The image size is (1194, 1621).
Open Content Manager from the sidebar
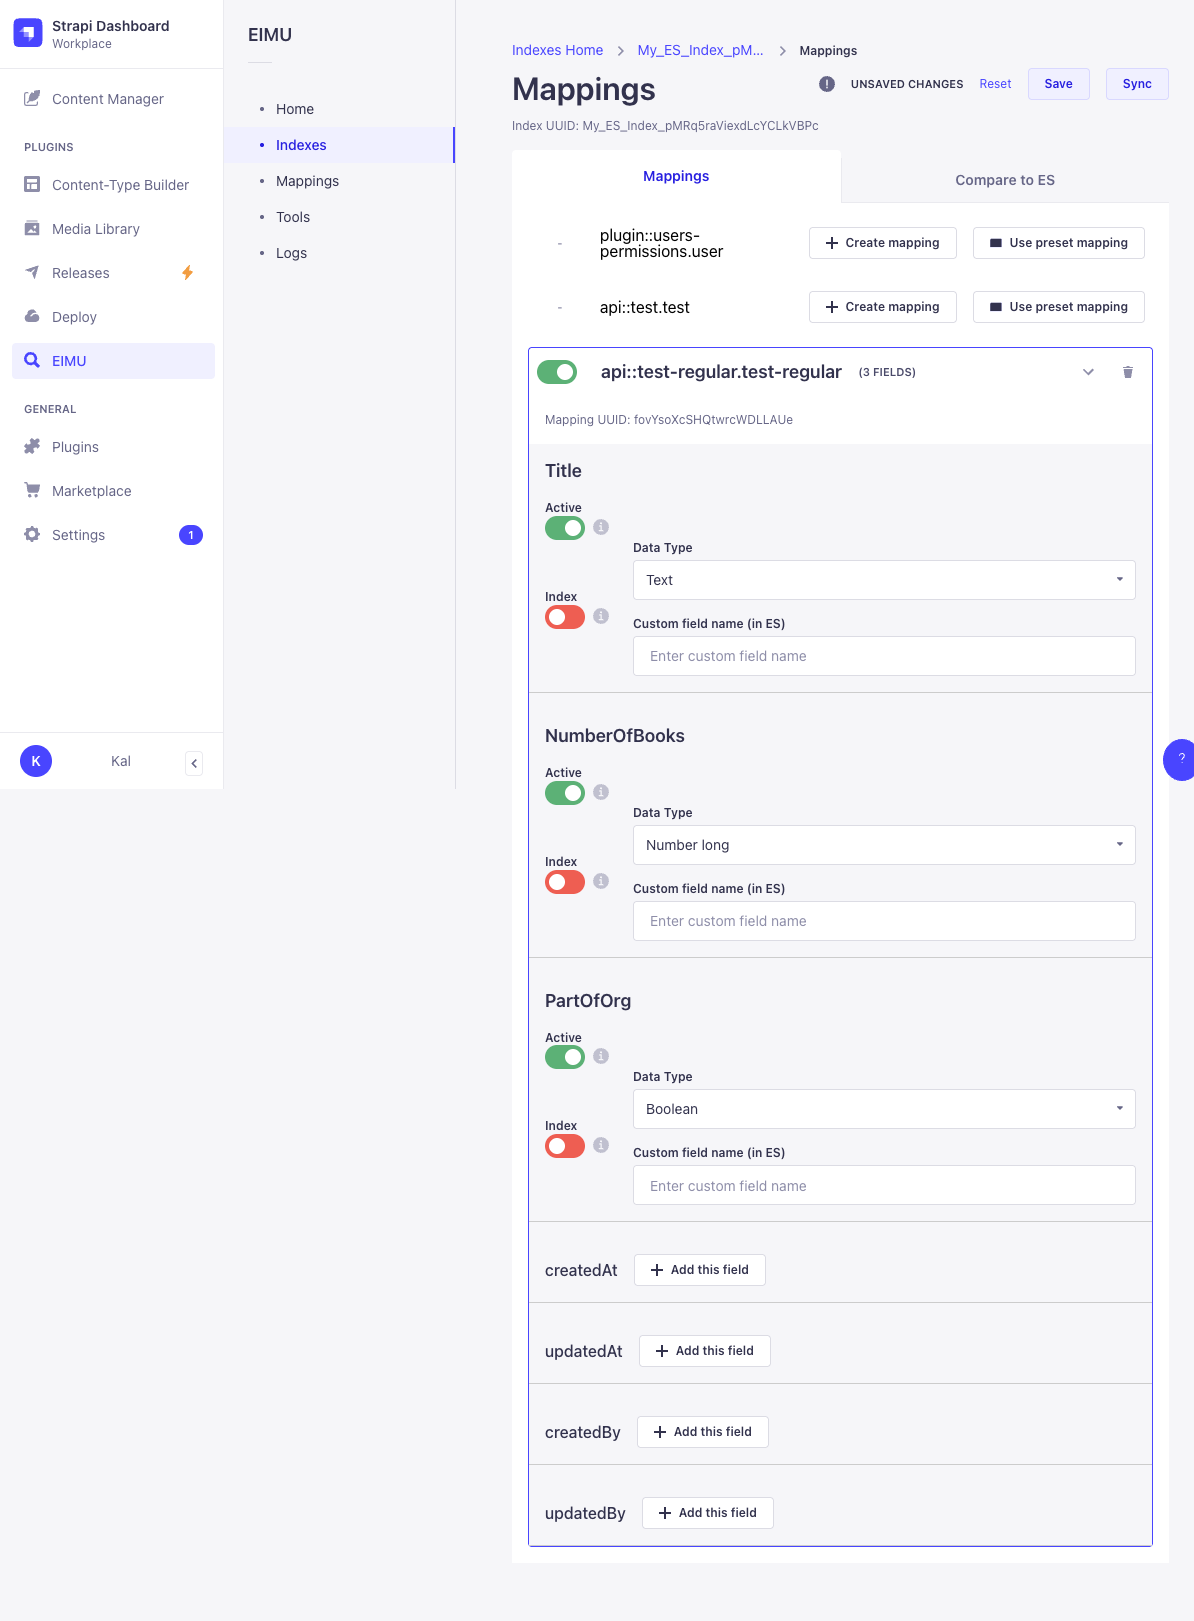(x=107, y=99)
